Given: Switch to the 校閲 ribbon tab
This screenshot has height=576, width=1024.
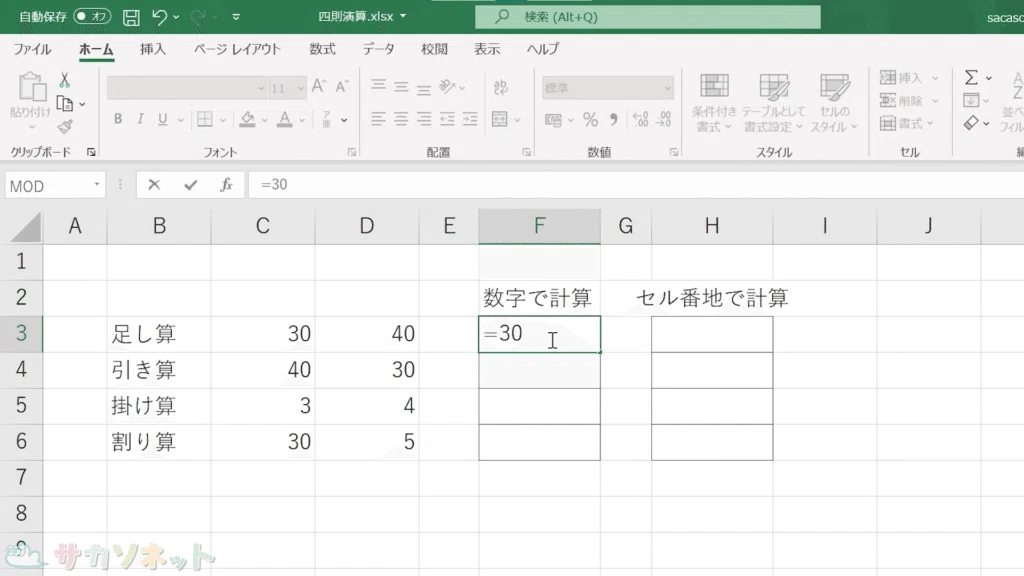Looking at the screenshot, I should click(434, 49).
